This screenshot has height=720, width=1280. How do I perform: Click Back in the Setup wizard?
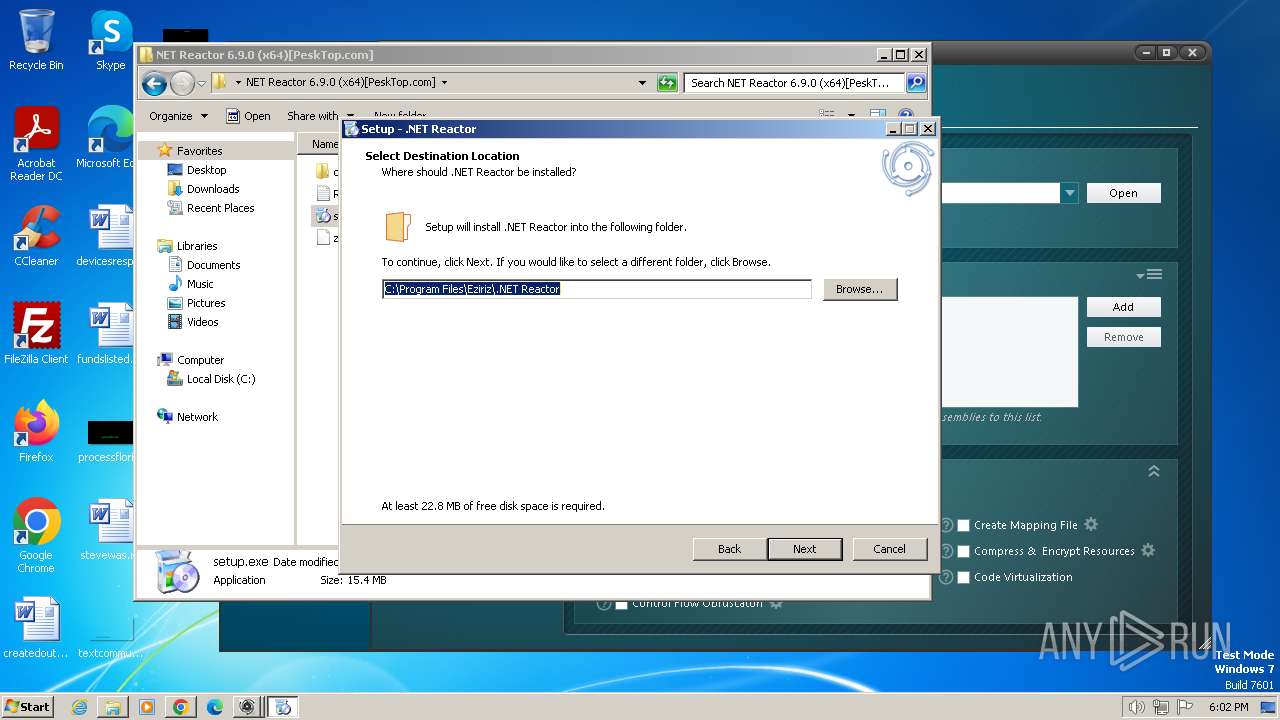[730, 549]
